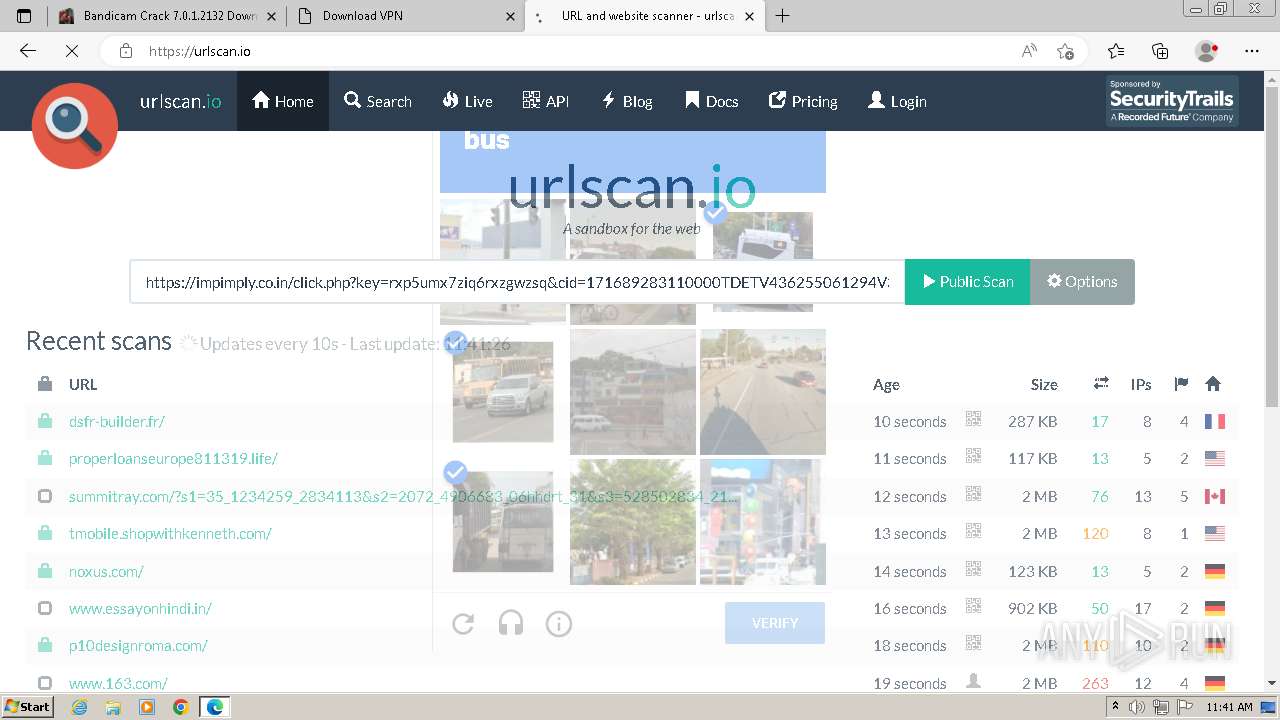Open a new browser tab
This screenshot has width=1280, height=720.
pyautogui.click(x=782, y=16)
